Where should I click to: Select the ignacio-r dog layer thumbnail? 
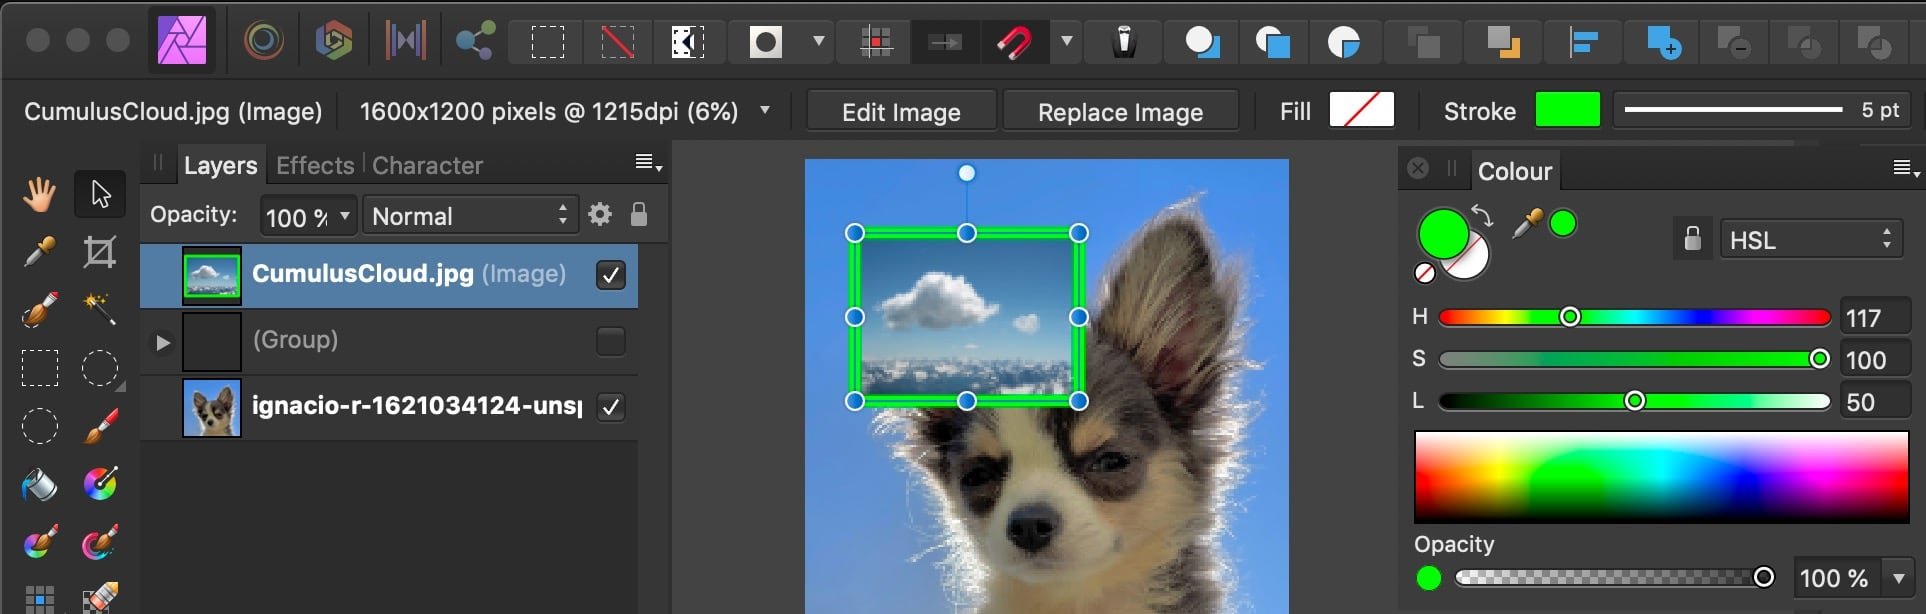click(212, 408)
